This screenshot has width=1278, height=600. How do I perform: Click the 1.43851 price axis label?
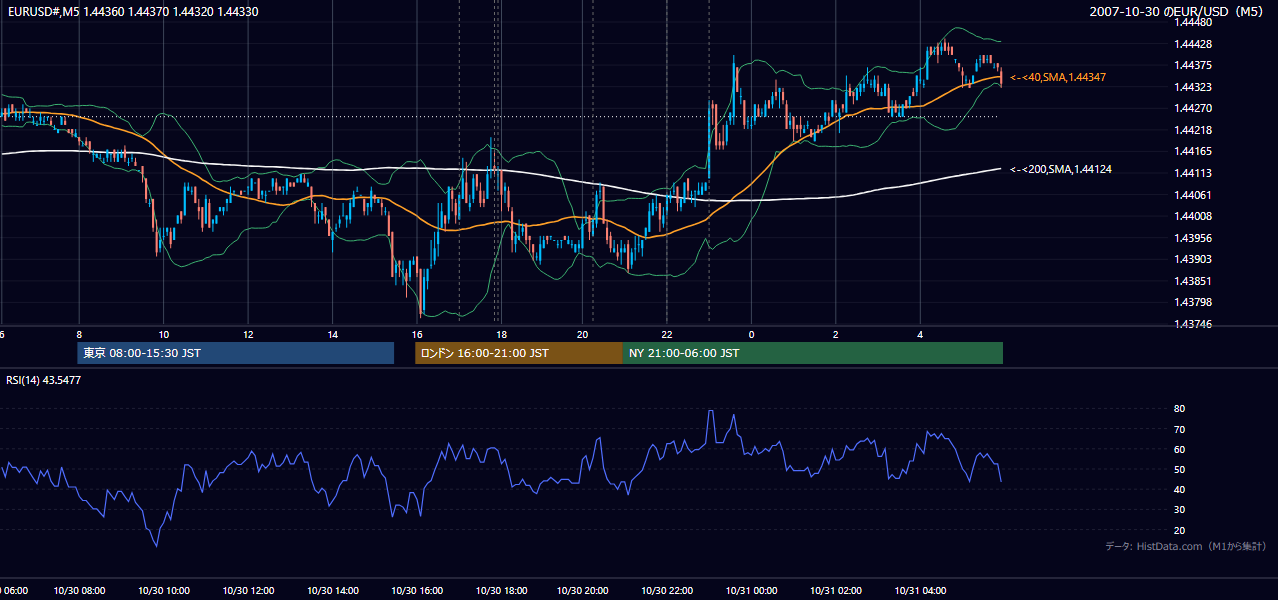[1193, 282]
